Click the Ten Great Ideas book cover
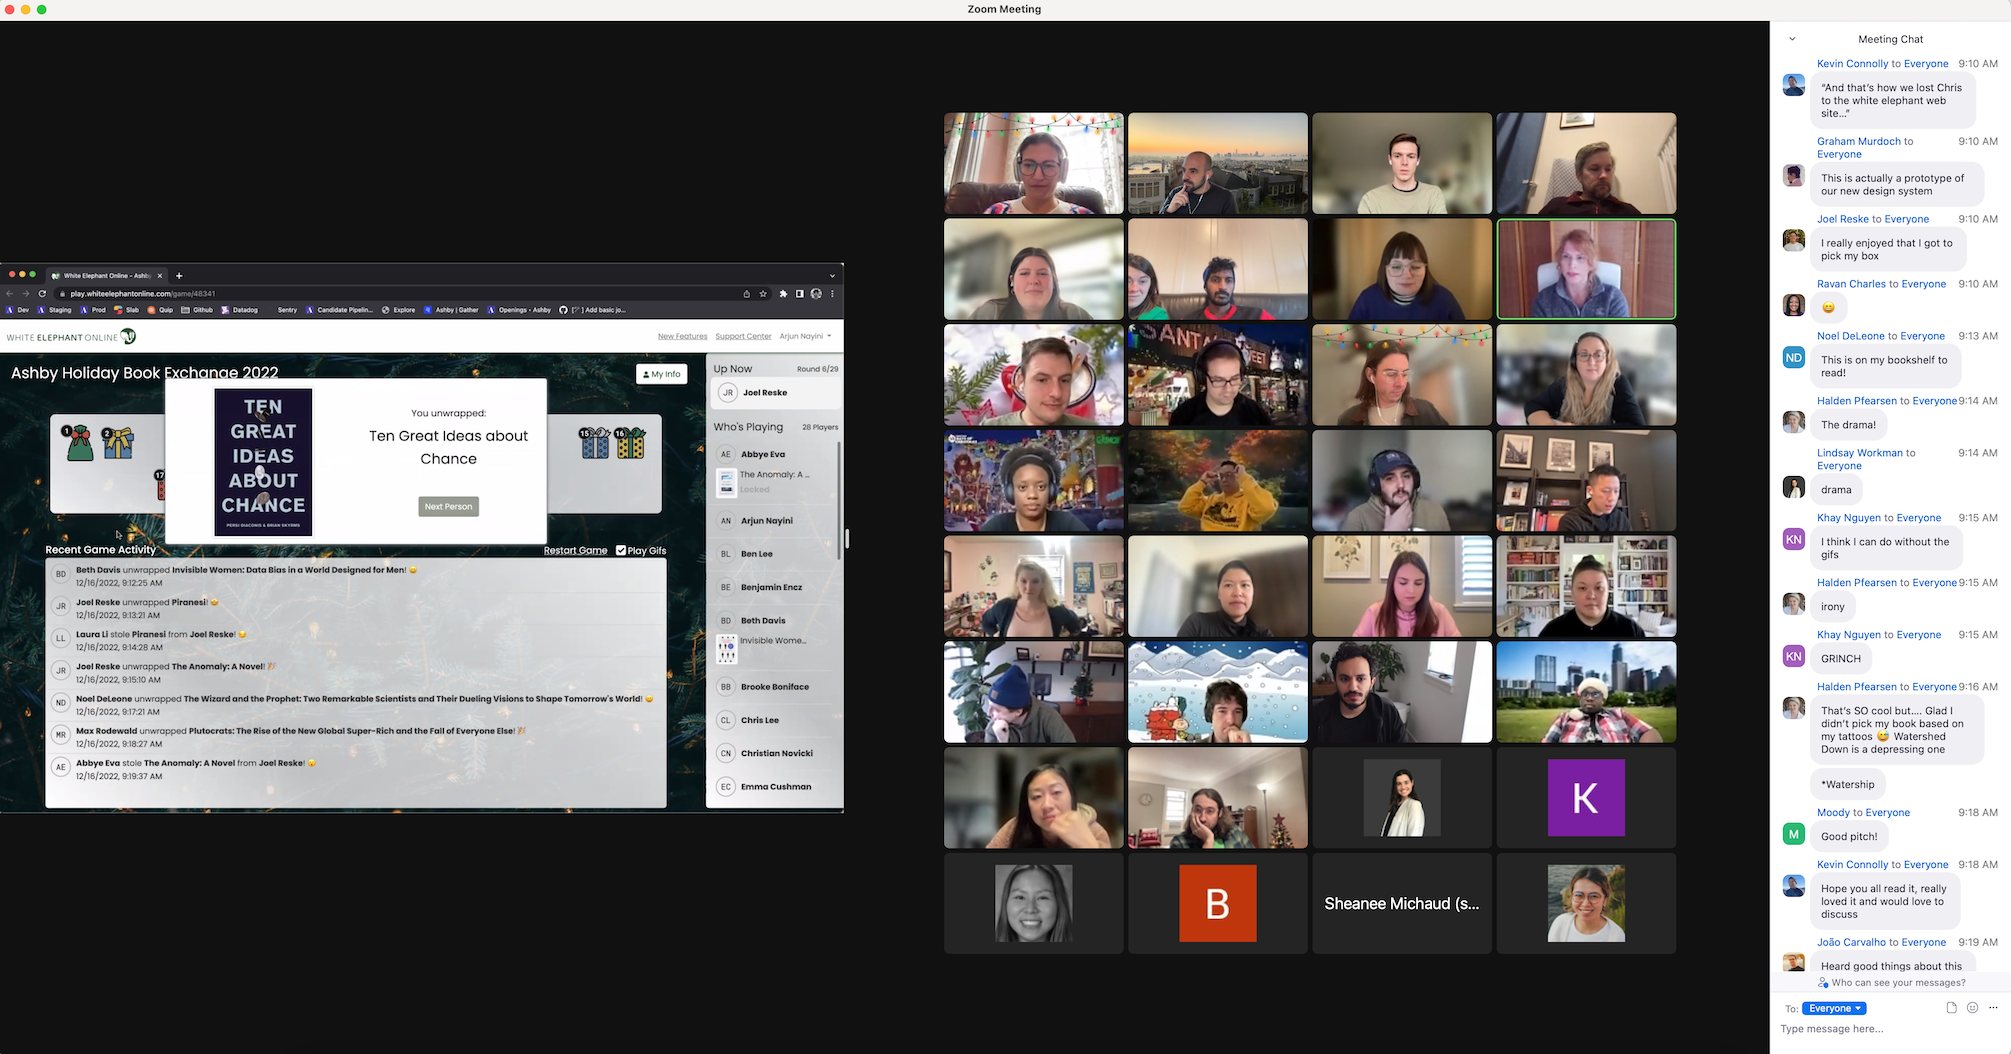The height and width of the screenshot is (1054, 2011). [x=264, y=461]
